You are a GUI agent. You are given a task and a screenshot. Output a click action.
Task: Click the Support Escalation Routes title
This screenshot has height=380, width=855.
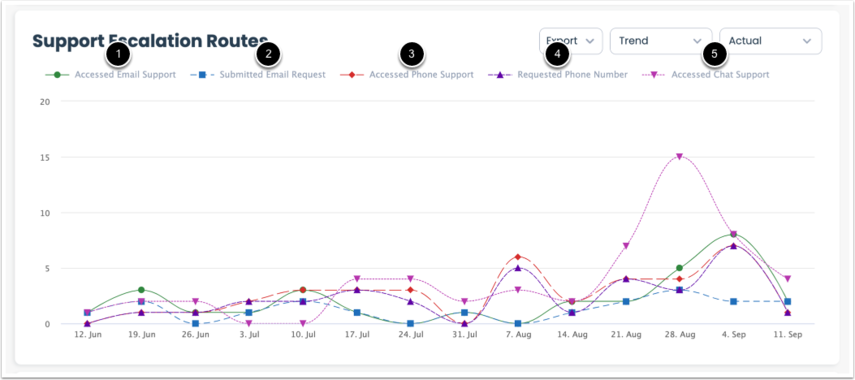pos(150,40)
